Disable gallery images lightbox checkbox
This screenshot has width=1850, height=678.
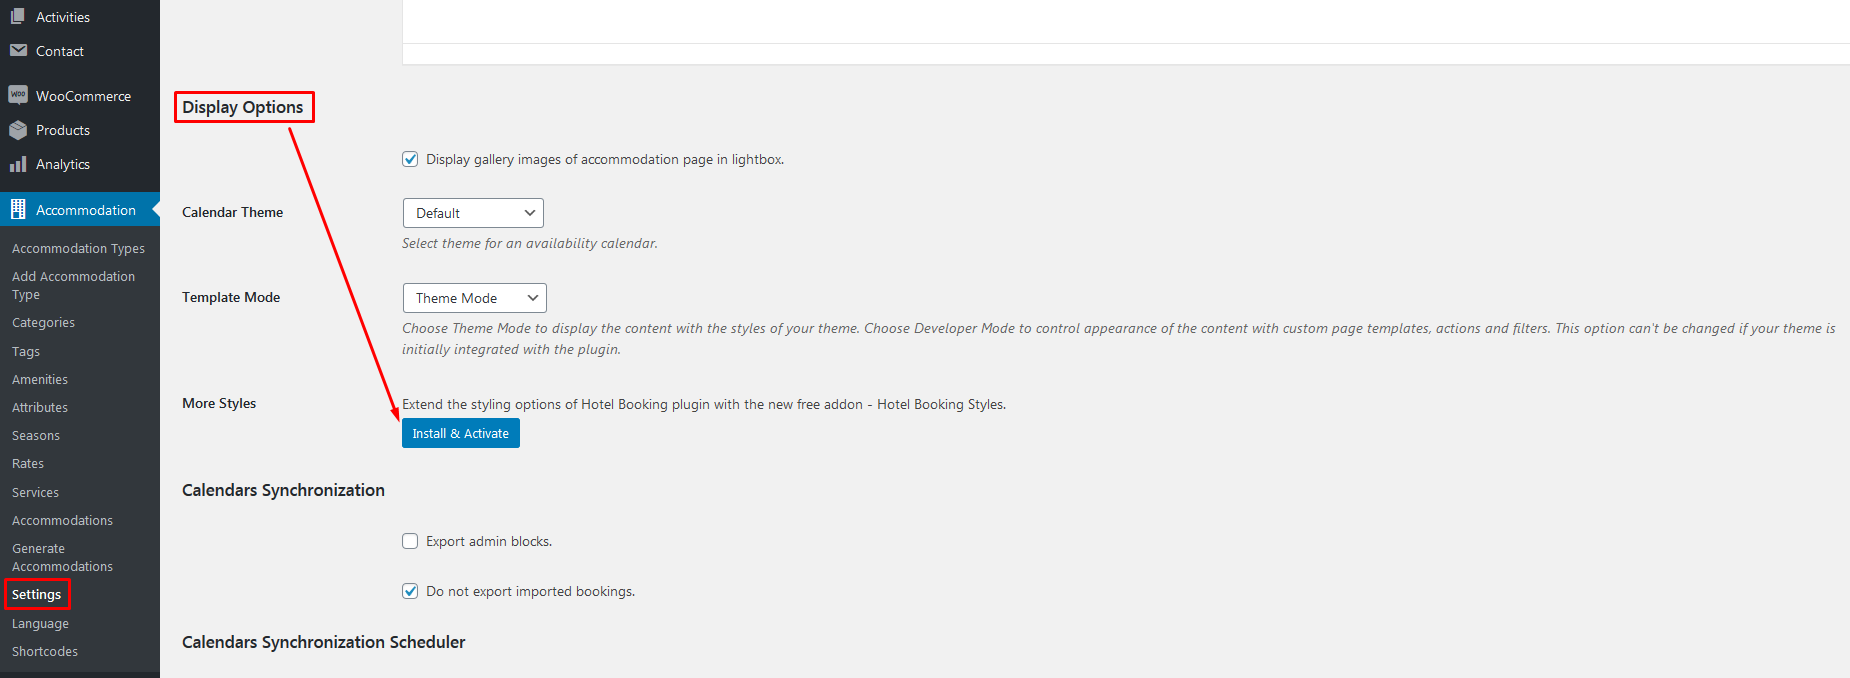410,159
